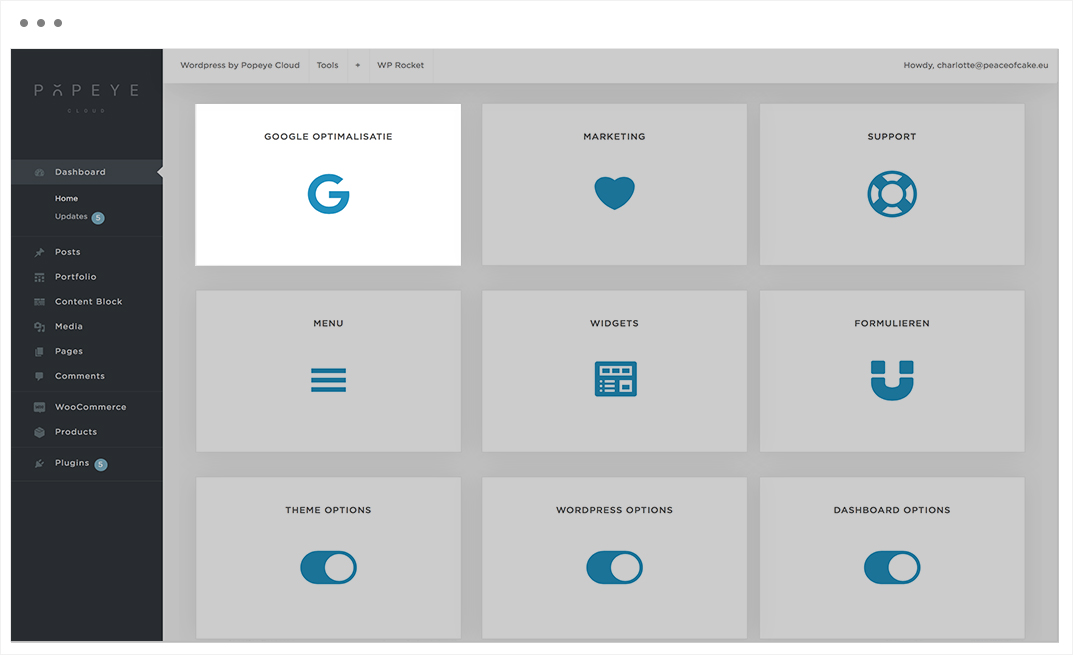Open Dashboard in the sidebar
The height and width of the screenshot is (655, 1073).
coord(87,172)
